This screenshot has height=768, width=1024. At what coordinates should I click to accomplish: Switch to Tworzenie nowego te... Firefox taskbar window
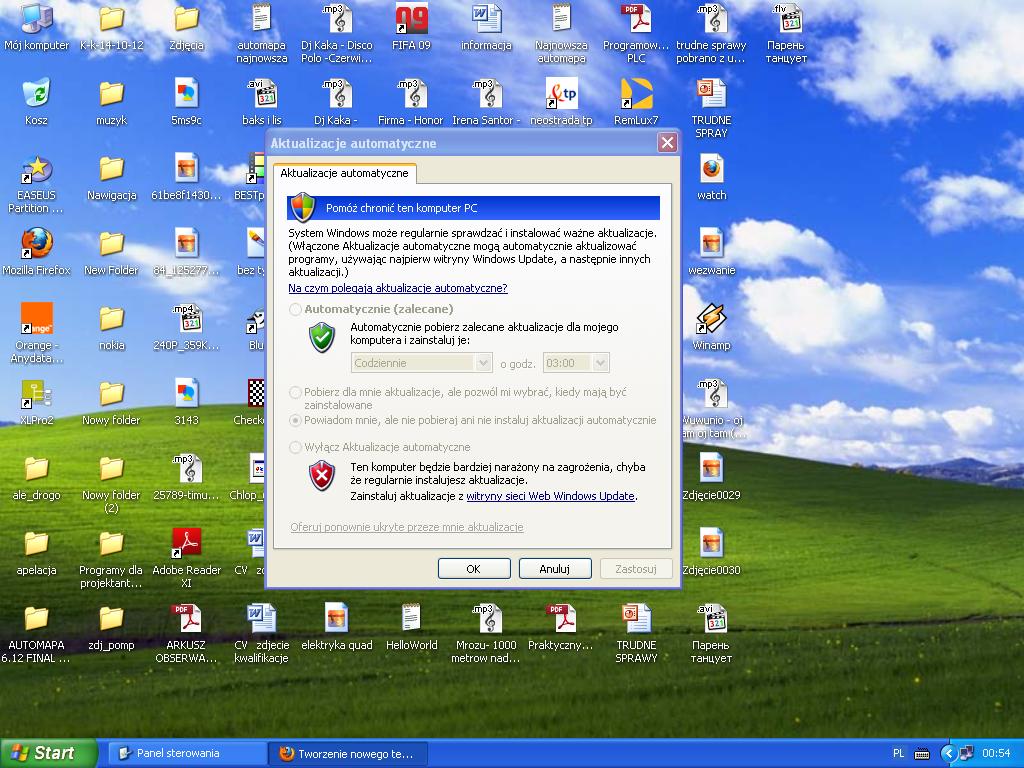(x=348, y=754)
